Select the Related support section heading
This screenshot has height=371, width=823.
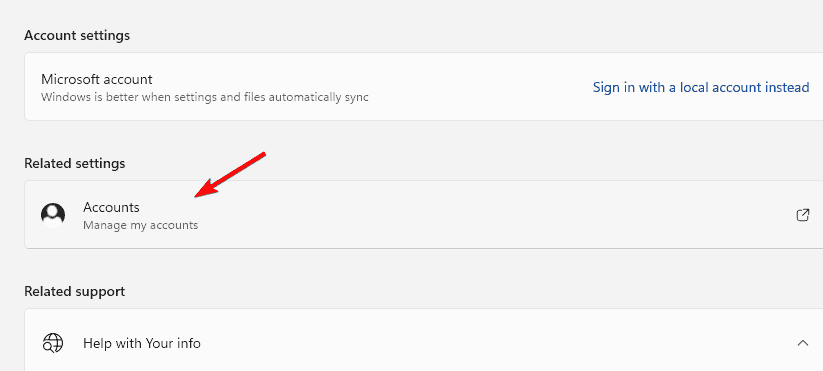coord(75,291)
